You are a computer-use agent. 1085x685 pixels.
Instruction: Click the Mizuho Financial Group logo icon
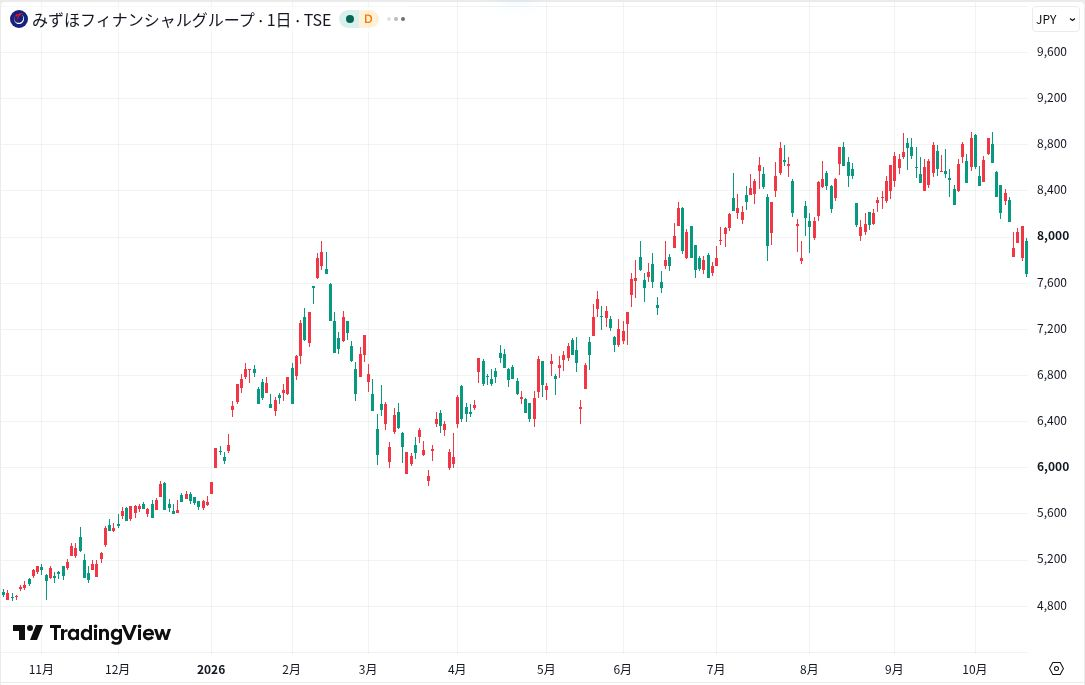coord(19,19)
